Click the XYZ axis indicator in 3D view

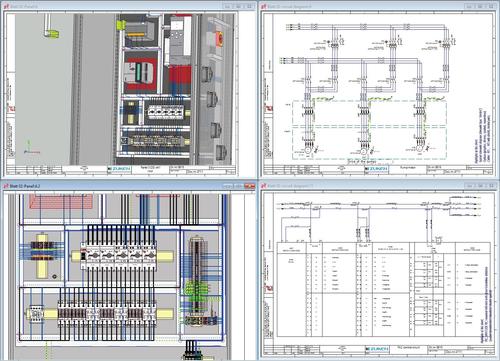30,148
